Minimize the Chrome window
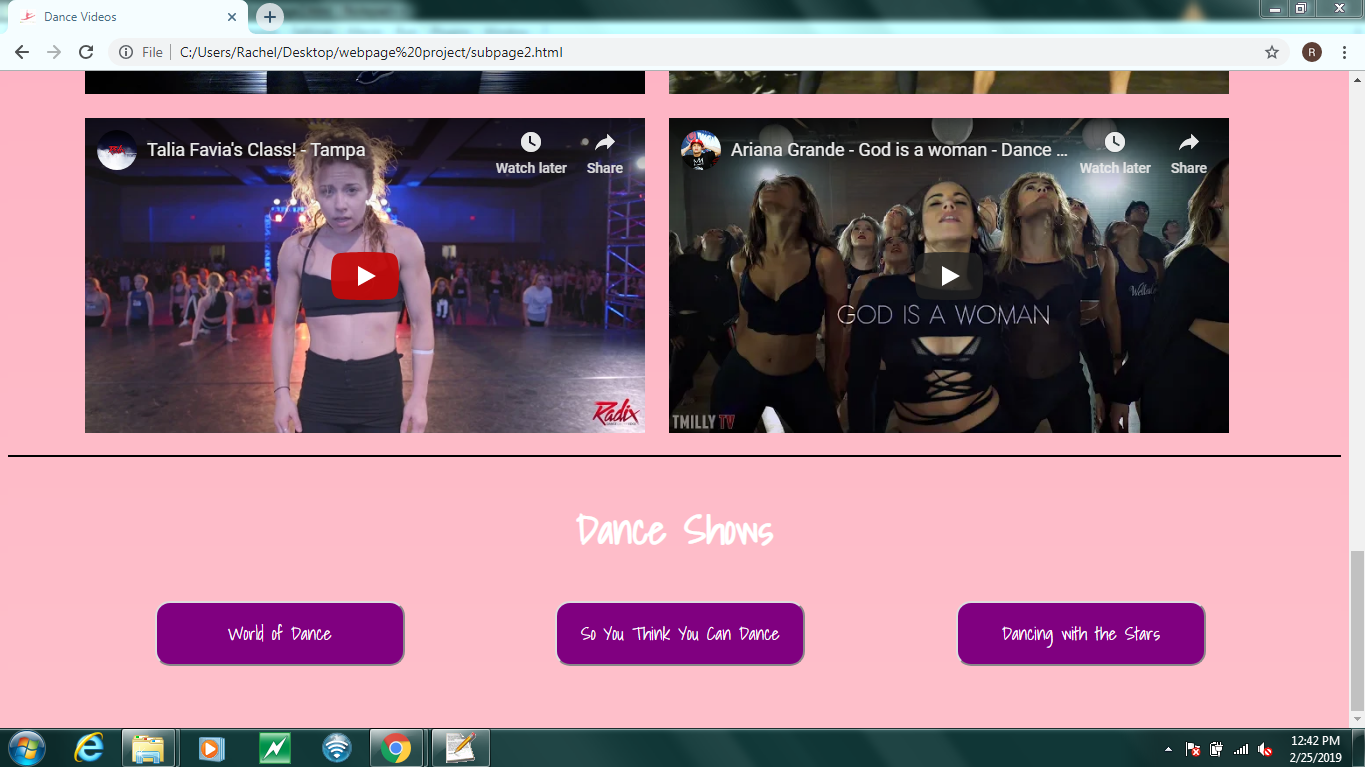The height and width of the screenshot is (767, 1365). (x=1275, y=8)
